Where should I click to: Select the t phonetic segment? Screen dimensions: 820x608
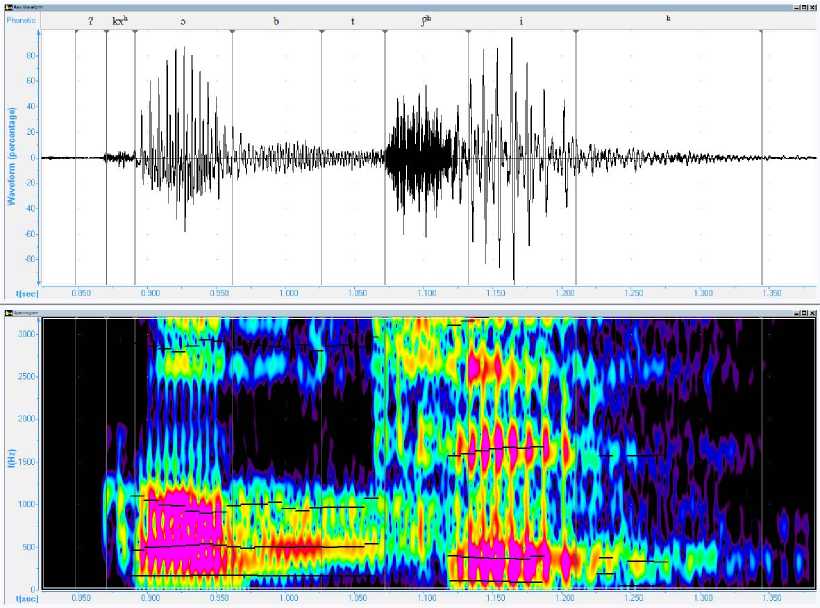[x=352, y=20]
